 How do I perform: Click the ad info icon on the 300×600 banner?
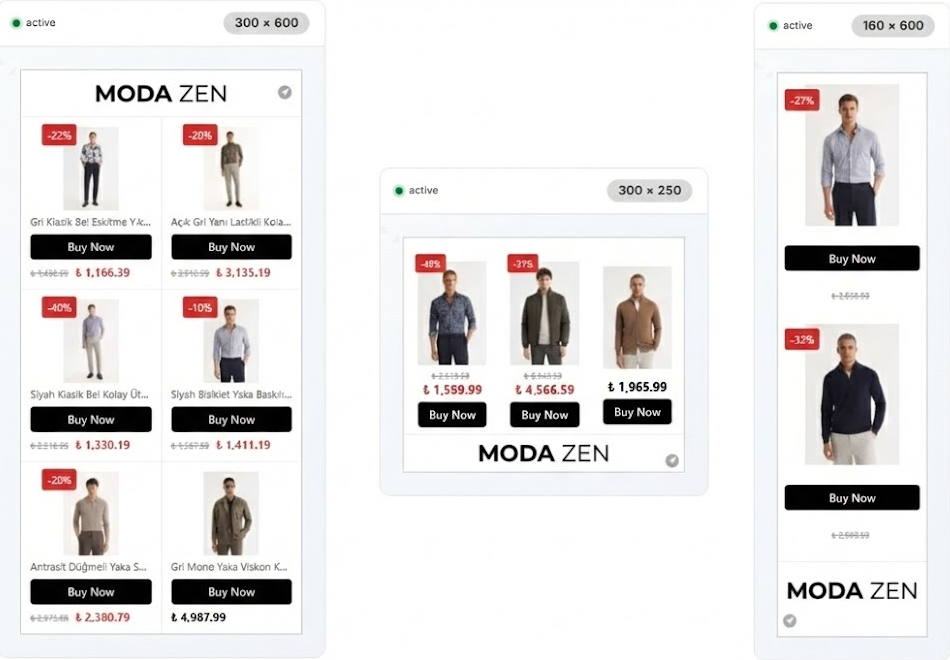285,93
